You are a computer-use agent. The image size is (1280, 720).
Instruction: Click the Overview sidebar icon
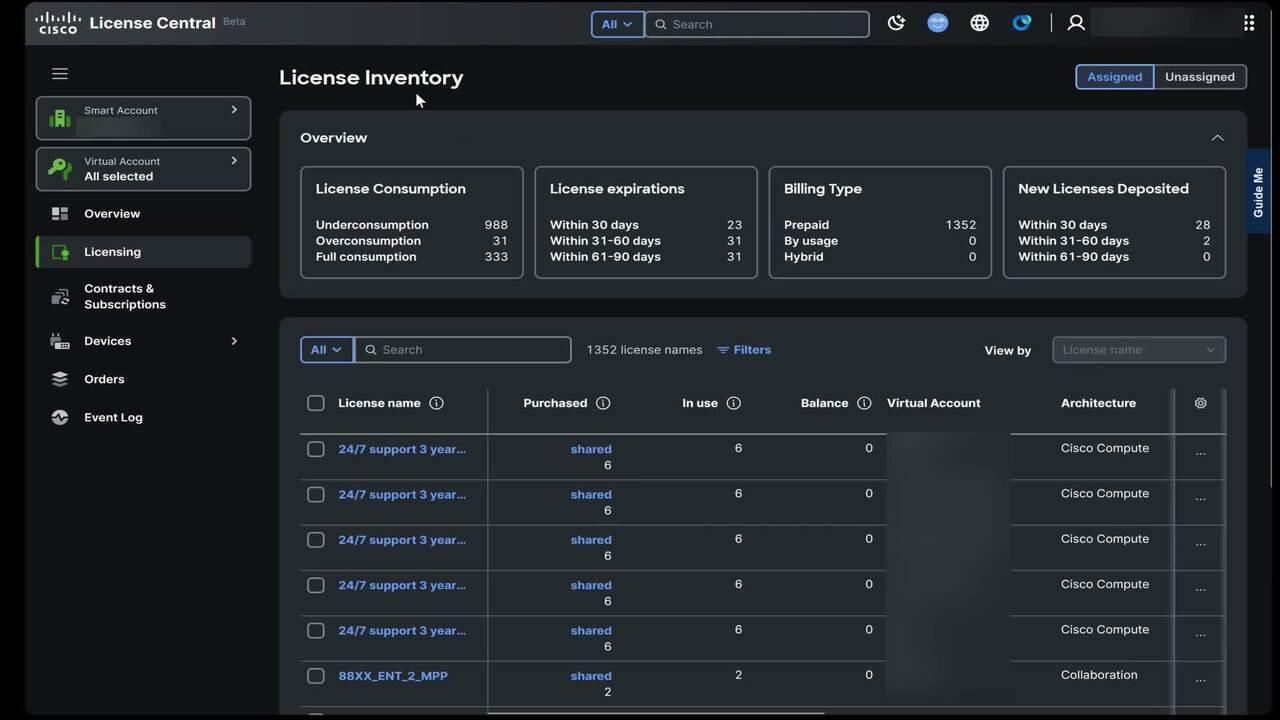click(60, 214)
